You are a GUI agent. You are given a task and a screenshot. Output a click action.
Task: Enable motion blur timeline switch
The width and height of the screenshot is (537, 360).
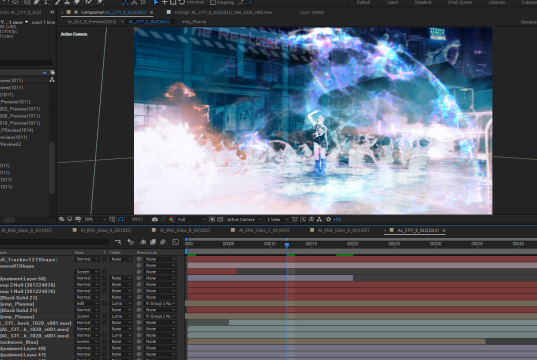coord(163,242)
